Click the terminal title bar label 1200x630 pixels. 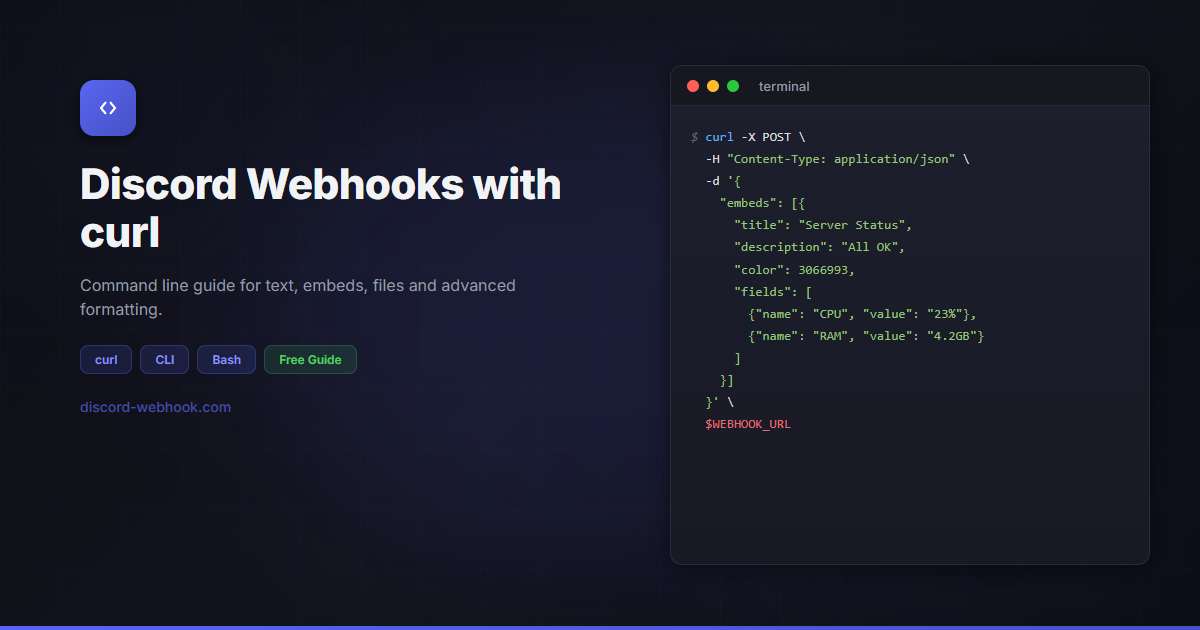click(784, 86)
